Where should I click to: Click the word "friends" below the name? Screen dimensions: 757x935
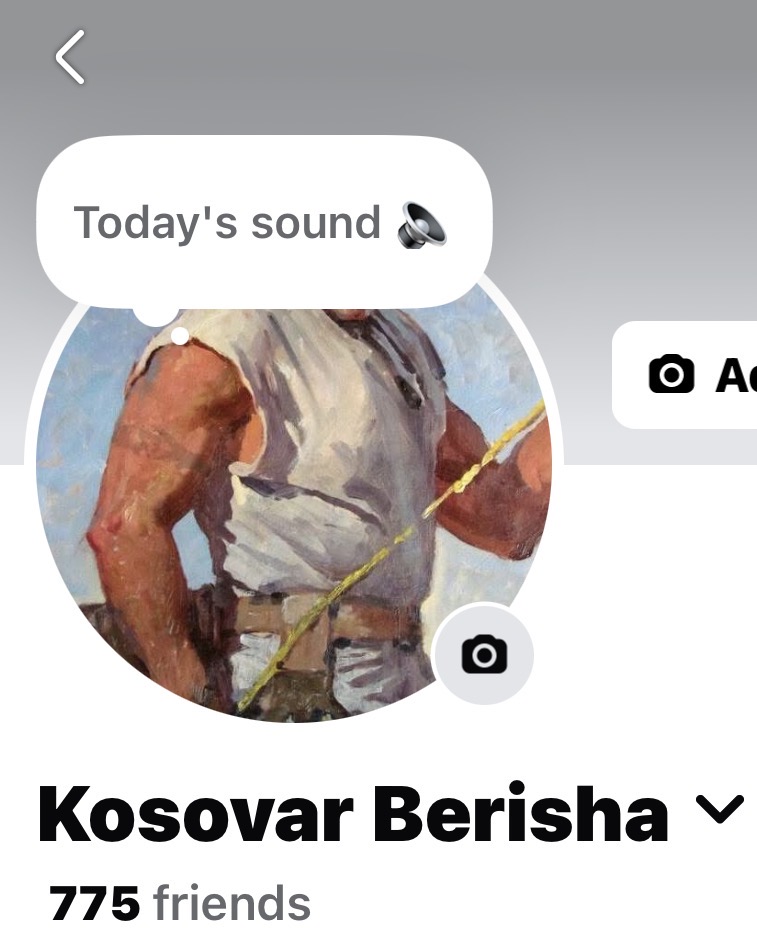[x=232, y=903]
